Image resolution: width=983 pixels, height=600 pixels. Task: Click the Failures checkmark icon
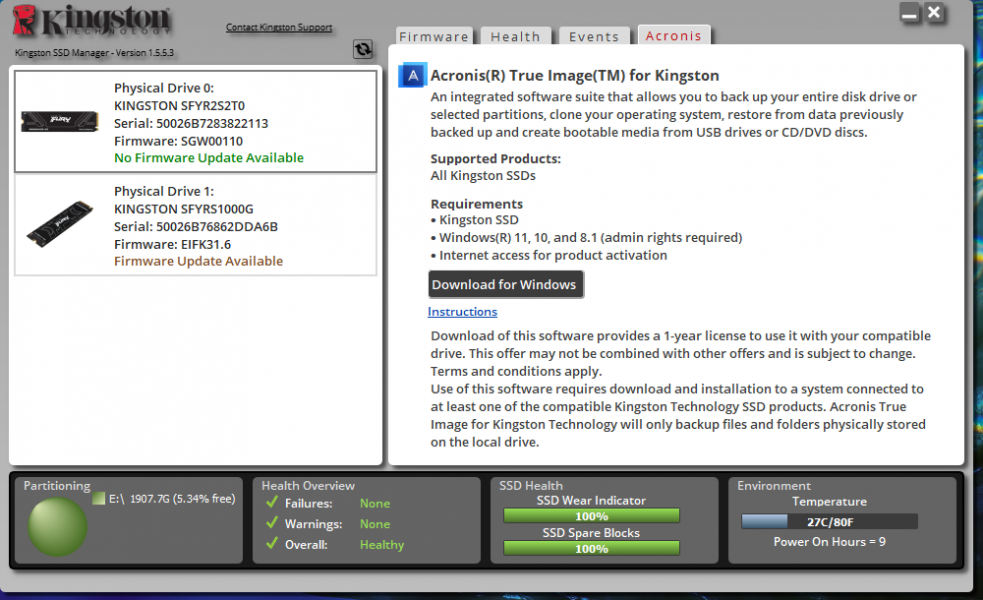click(x=271, y=502)
